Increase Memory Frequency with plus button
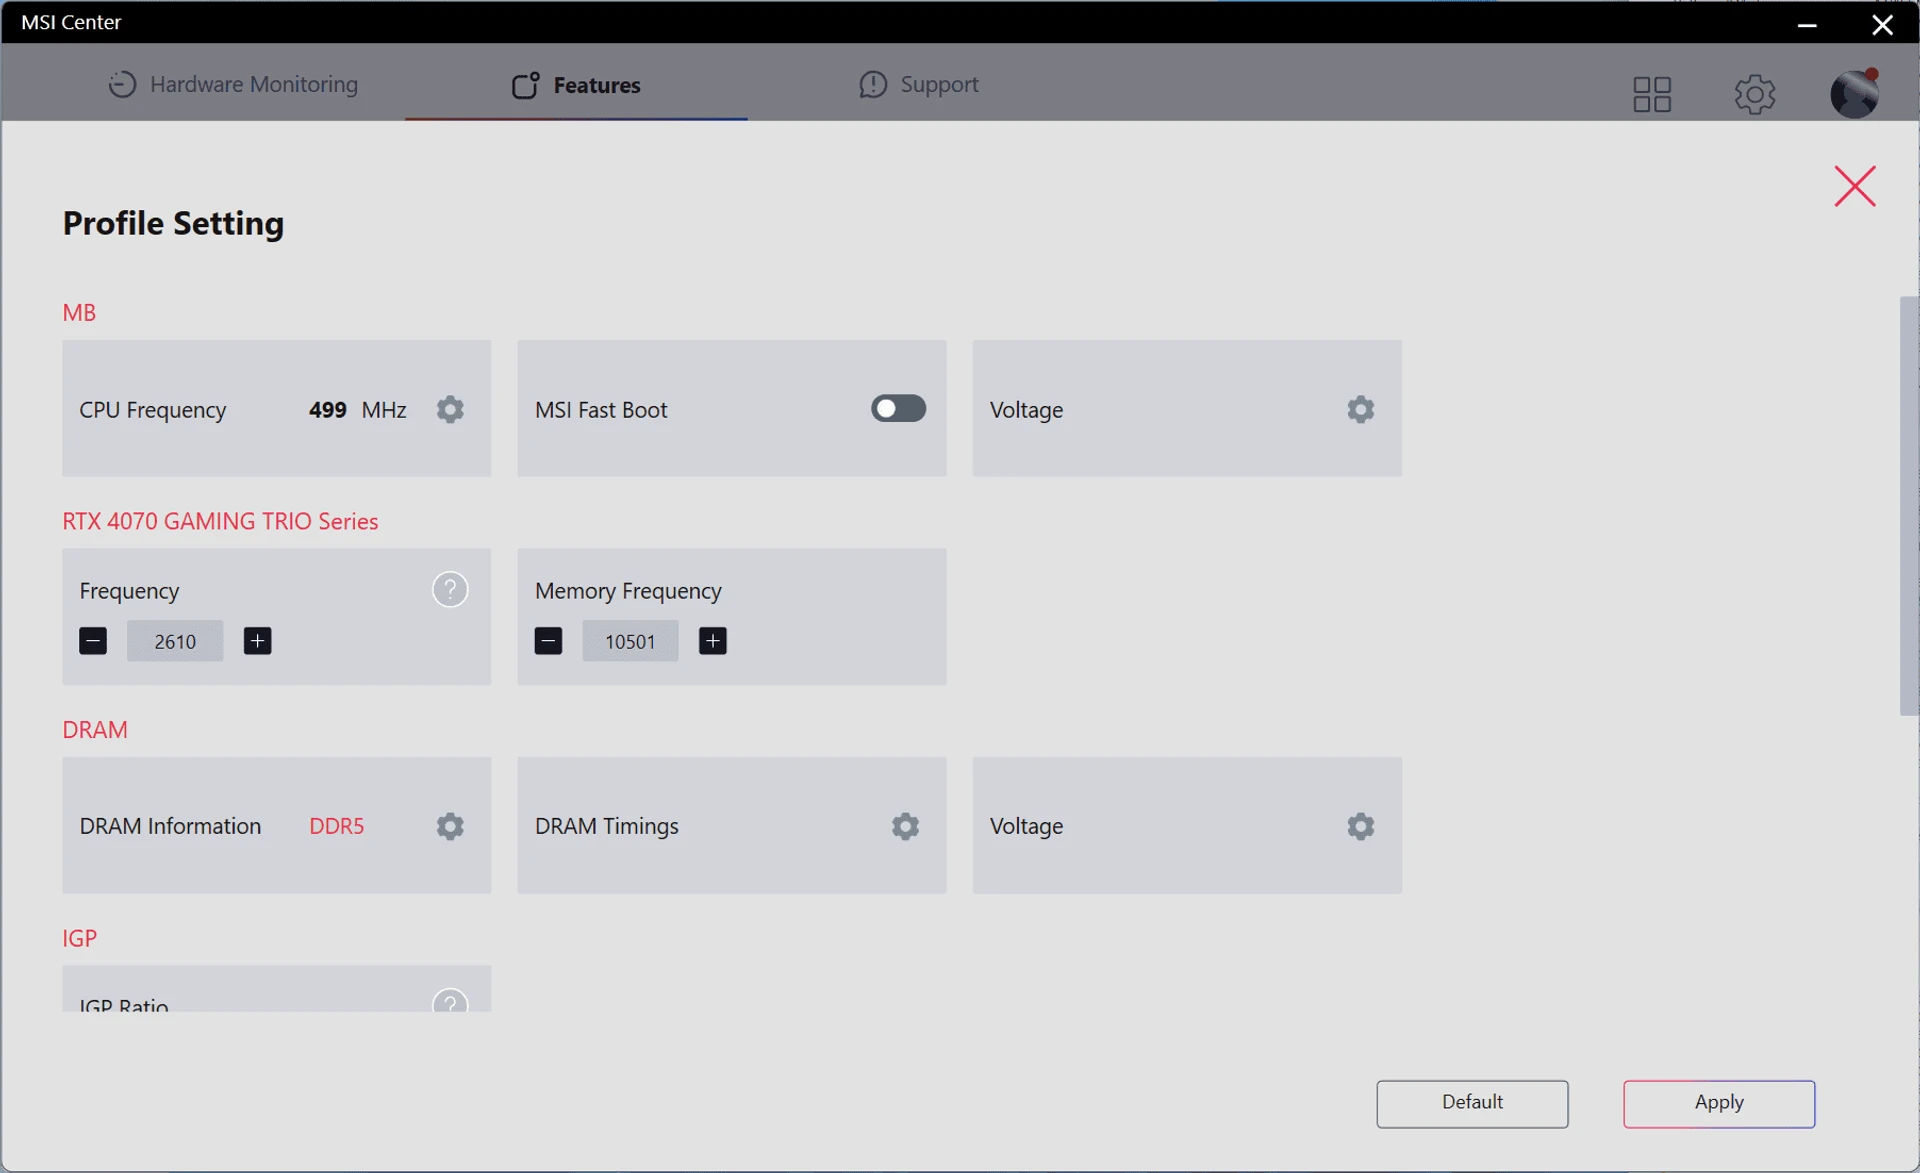The height and width of the screenshot is (1173, 1920). (712, 641)
